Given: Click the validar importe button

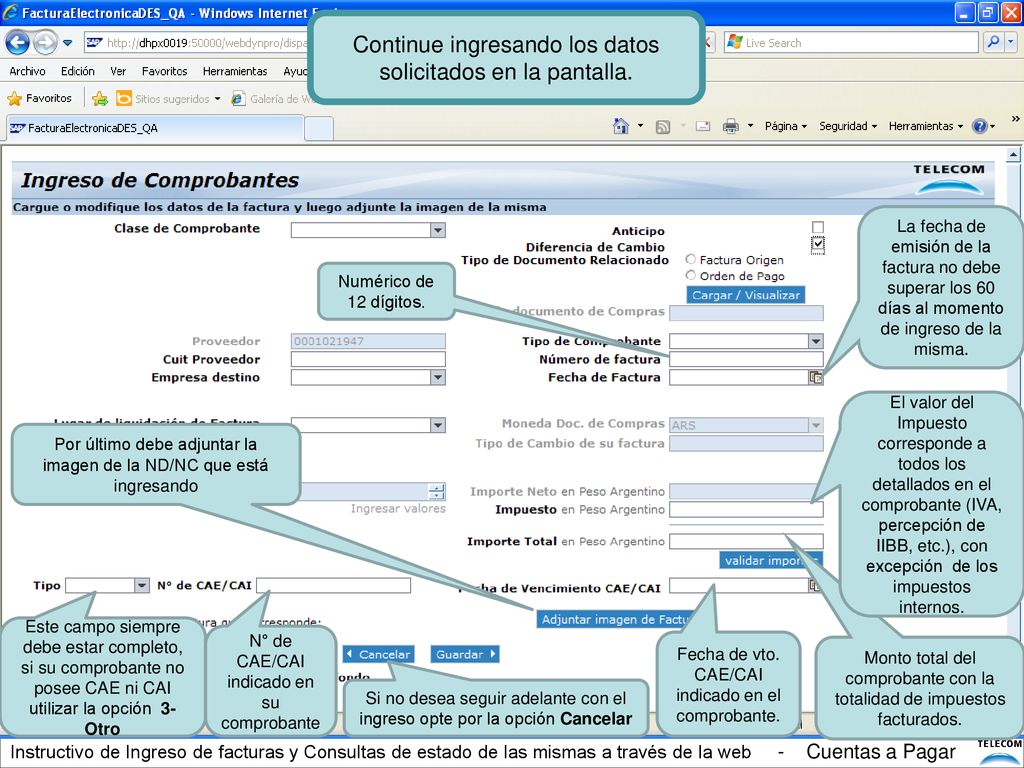Looking at the screenshot, I should (x=771, y=560).
